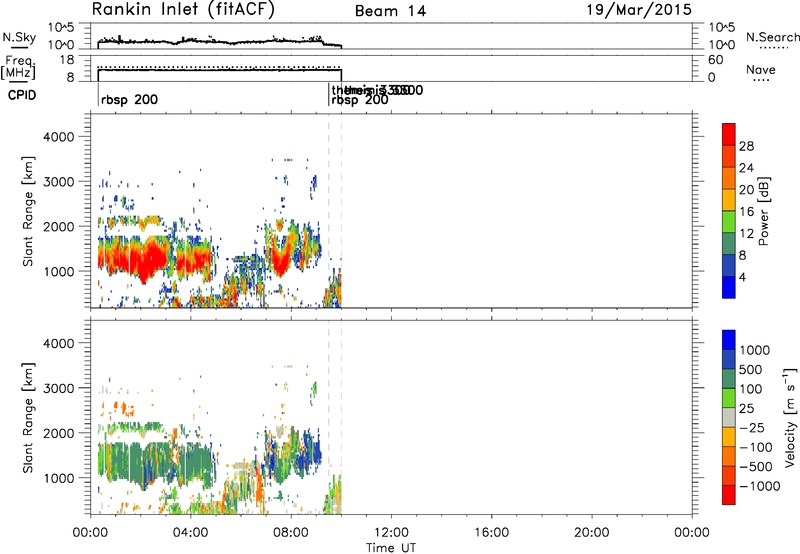800x554 pixels.
Task: Click the '3000' tick of the Velocity panel
Action: [x=59, y=388]
